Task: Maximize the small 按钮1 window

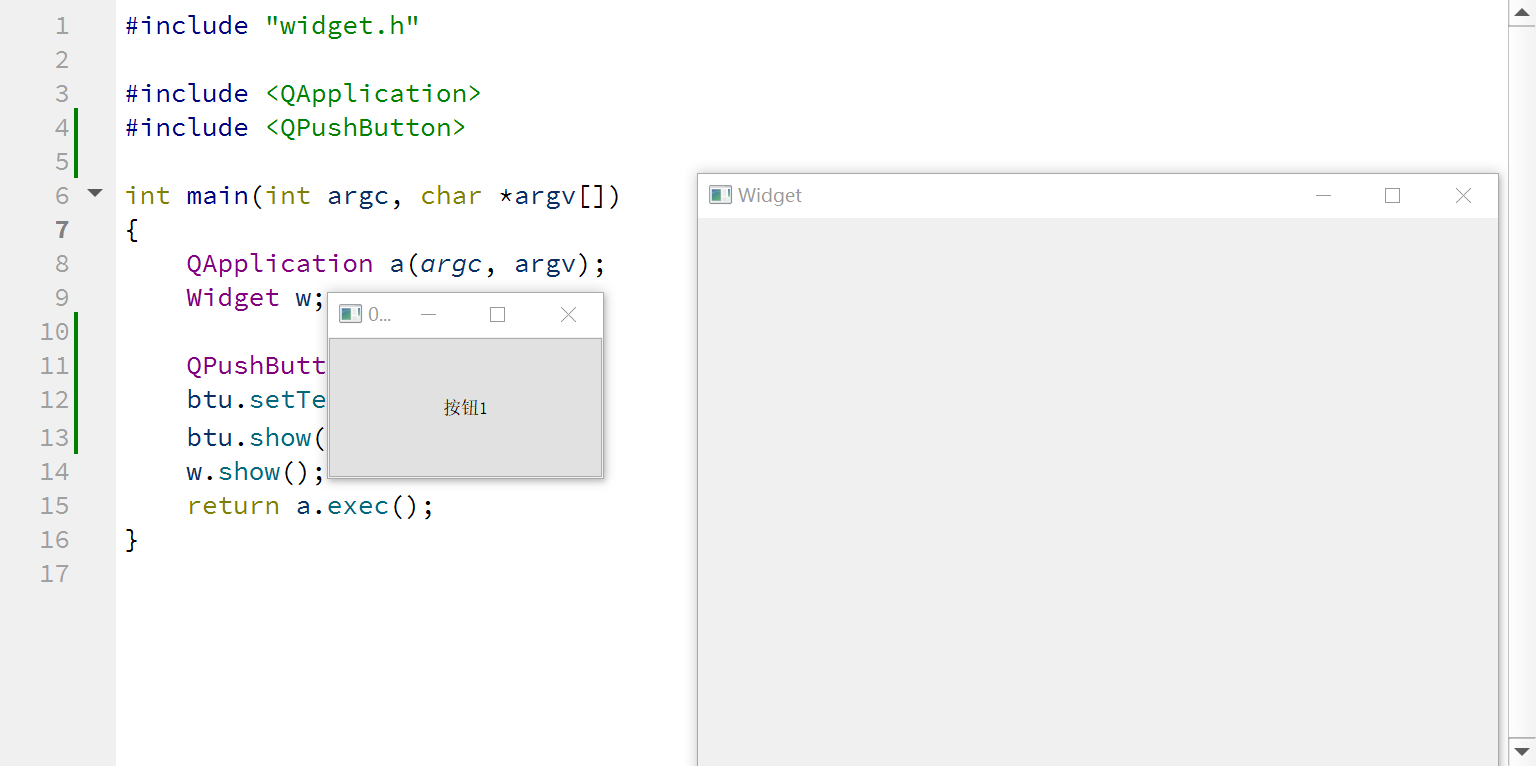Action: coord(497,314)
